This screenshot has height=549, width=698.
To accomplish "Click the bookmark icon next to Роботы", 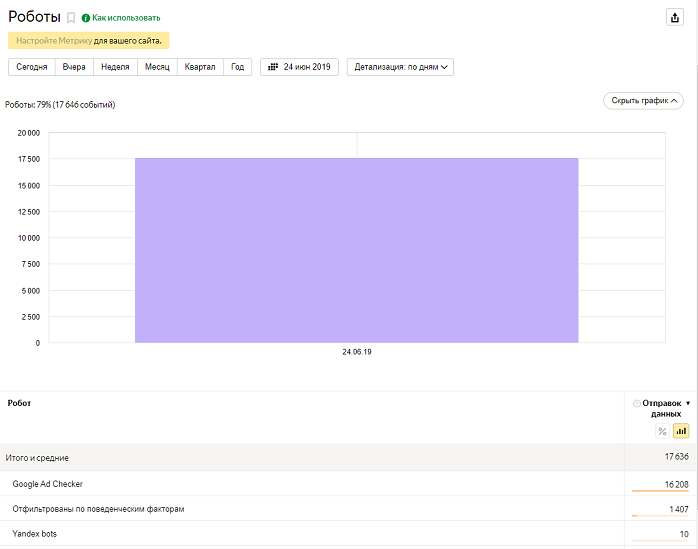I will click(x=71, y=18).
